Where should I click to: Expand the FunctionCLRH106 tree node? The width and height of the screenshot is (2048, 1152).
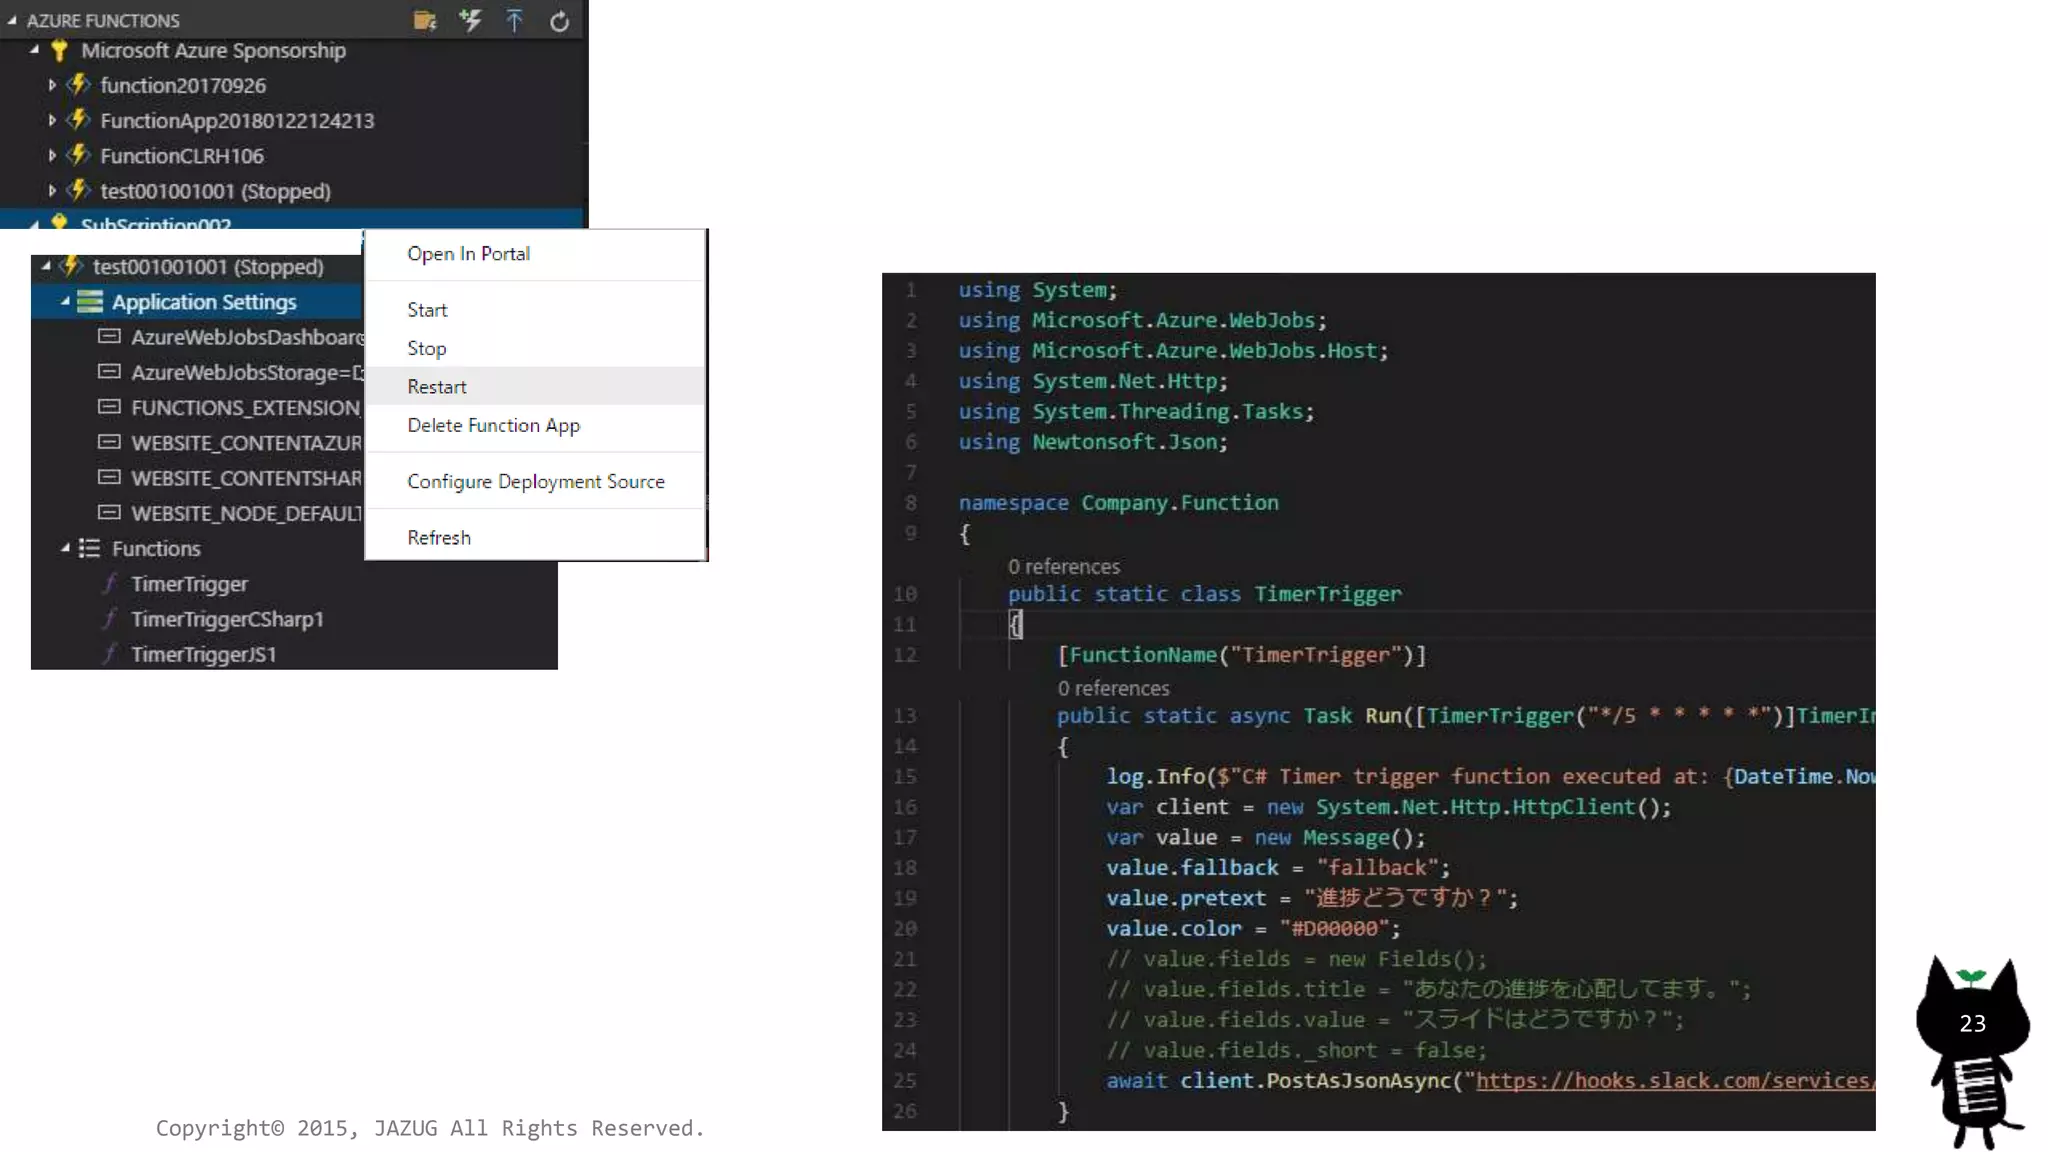52,156
